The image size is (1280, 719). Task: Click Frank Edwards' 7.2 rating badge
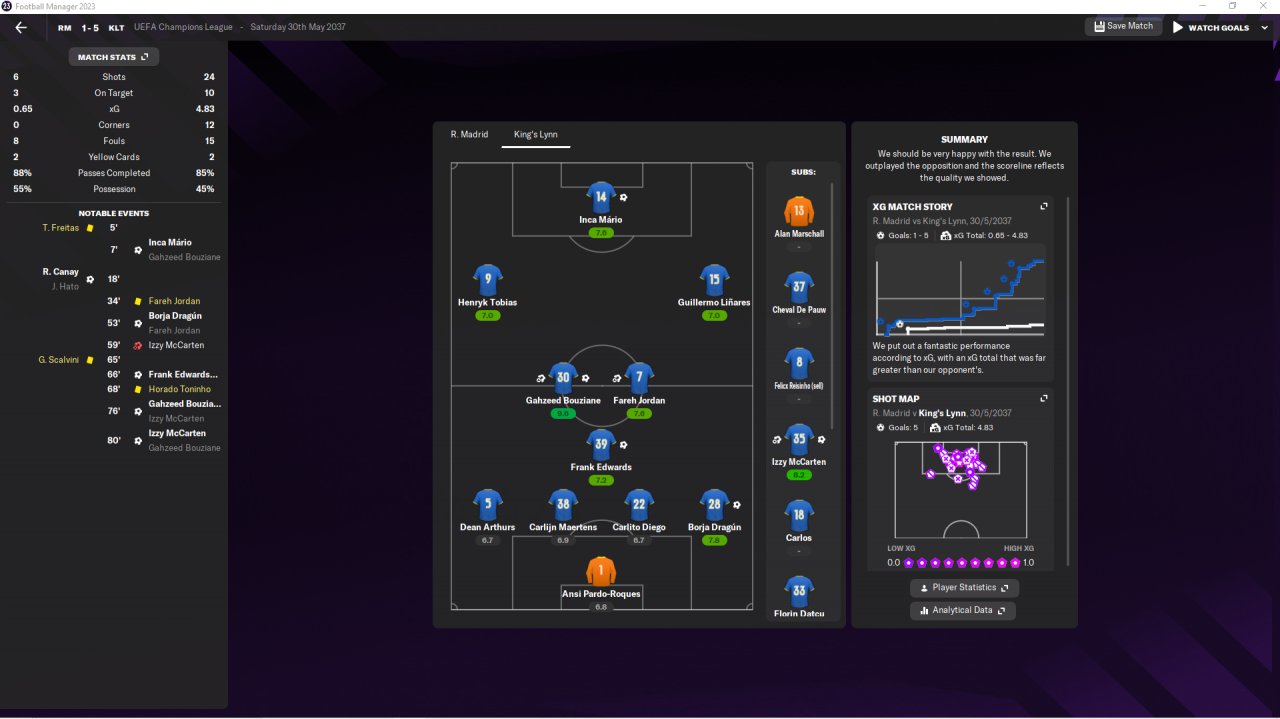click(600, 480)
